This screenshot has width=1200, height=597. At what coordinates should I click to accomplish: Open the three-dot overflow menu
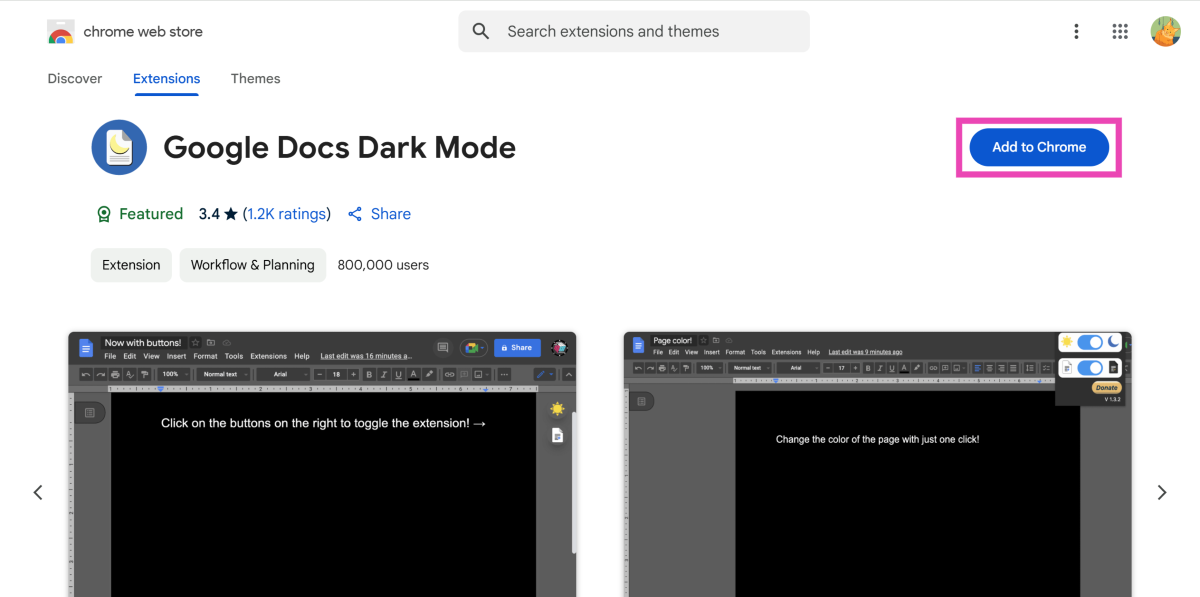pos(1076,31)
